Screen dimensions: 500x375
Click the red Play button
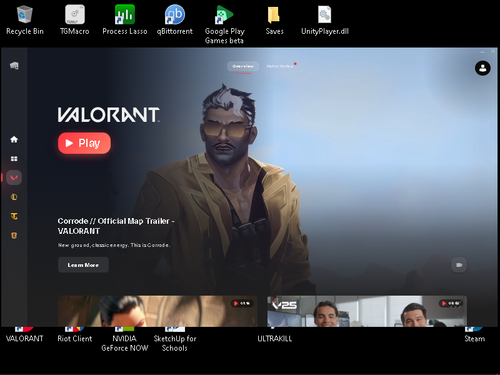pos(84,143)
